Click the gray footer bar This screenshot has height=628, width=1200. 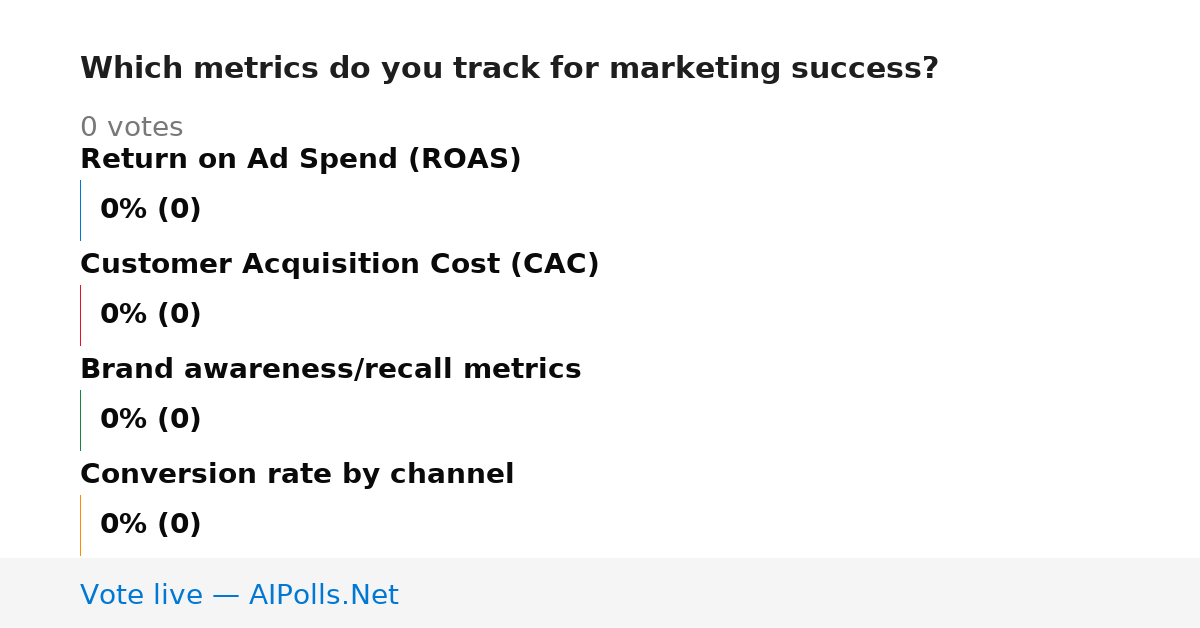tap(600, 593)
